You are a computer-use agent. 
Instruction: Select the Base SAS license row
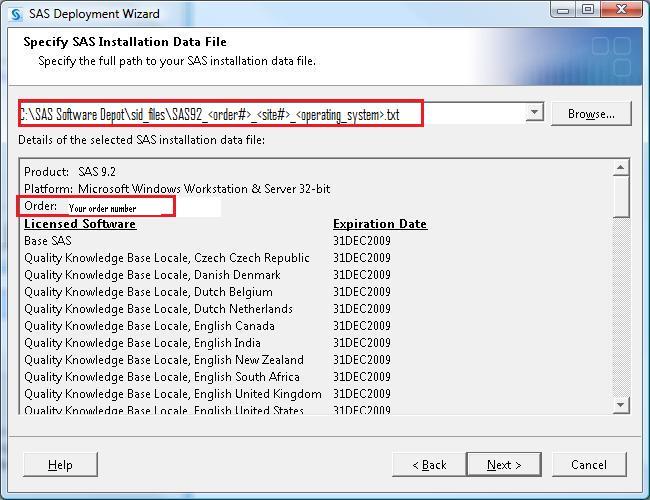48,241
